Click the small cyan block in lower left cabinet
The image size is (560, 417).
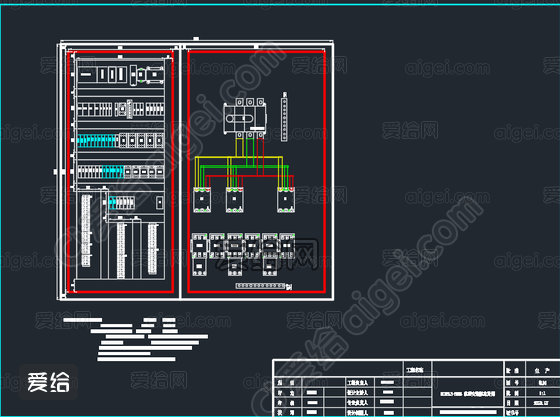pyautogui.click(x=112, y=202)
